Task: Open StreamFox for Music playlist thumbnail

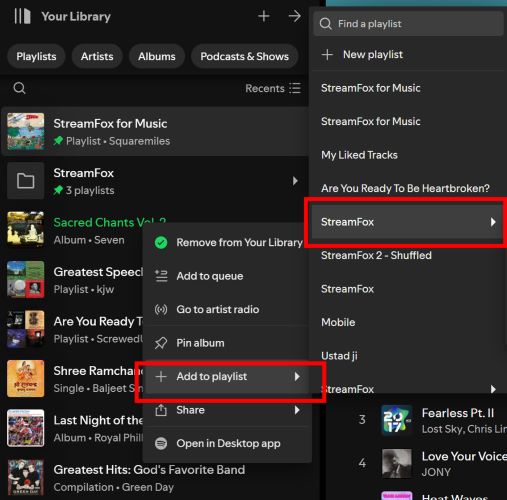Action: click(26, 131)
